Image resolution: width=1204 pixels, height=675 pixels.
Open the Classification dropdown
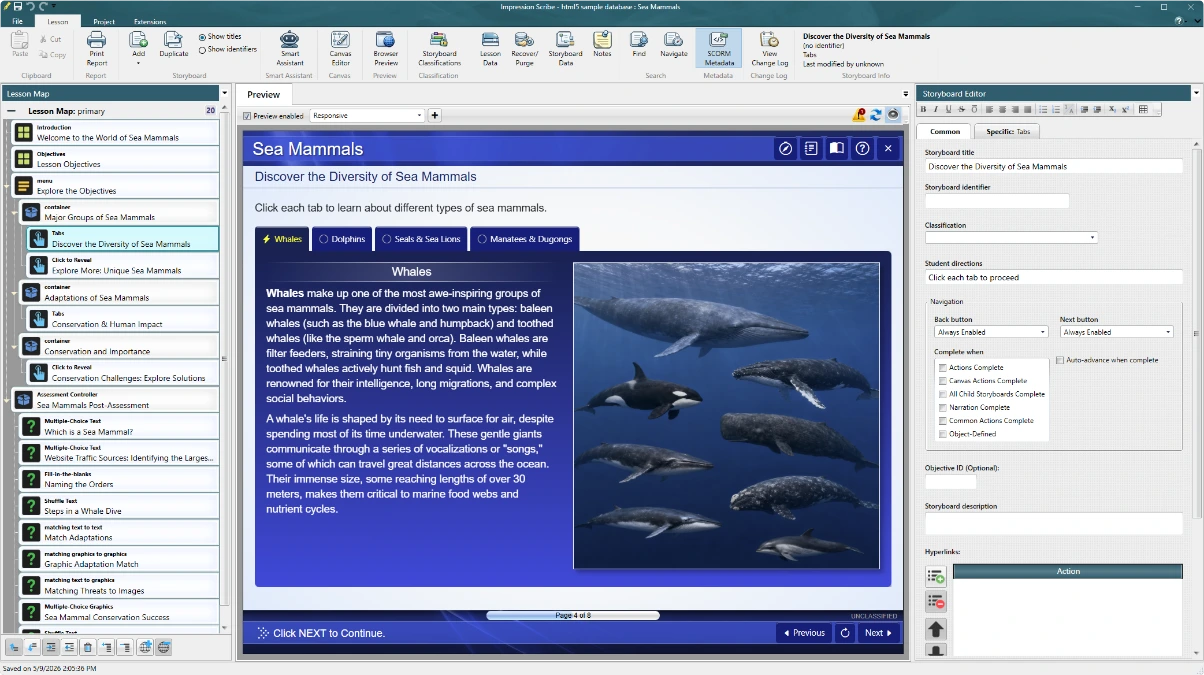(1011, 237)
